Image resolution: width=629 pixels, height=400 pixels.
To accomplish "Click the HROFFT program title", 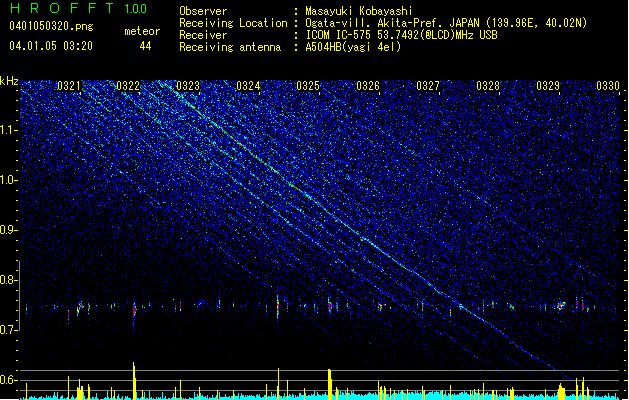I will coord(62,8).
